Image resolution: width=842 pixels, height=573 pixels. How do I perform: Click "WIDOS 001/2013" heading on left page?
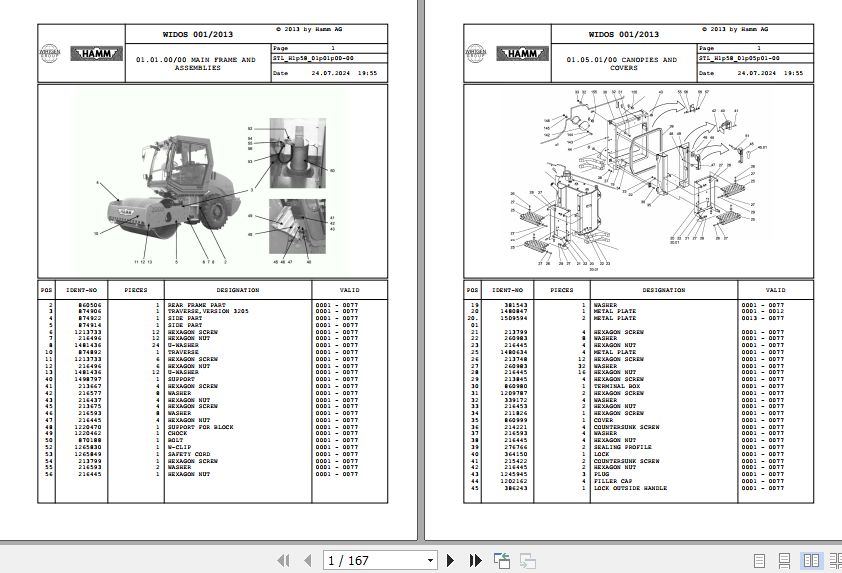198,34
